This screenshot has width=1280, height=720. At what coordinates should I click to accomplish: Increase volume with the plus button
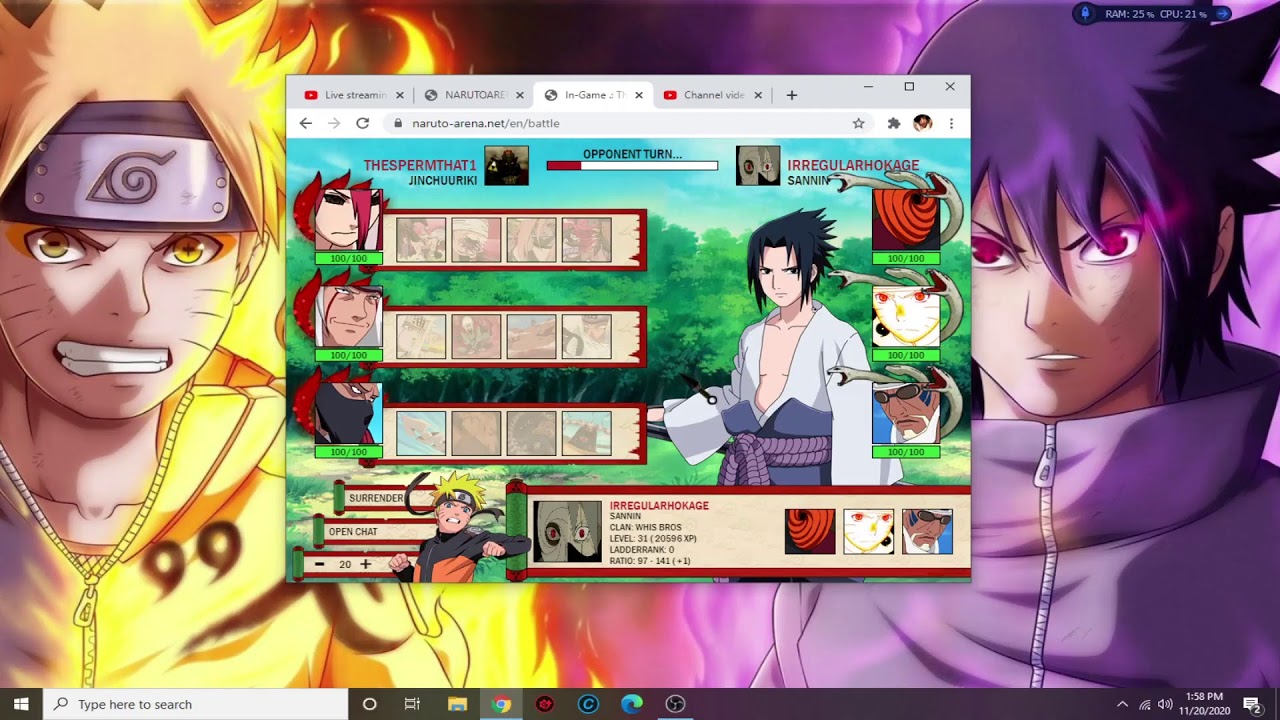[x=366, y=564]
